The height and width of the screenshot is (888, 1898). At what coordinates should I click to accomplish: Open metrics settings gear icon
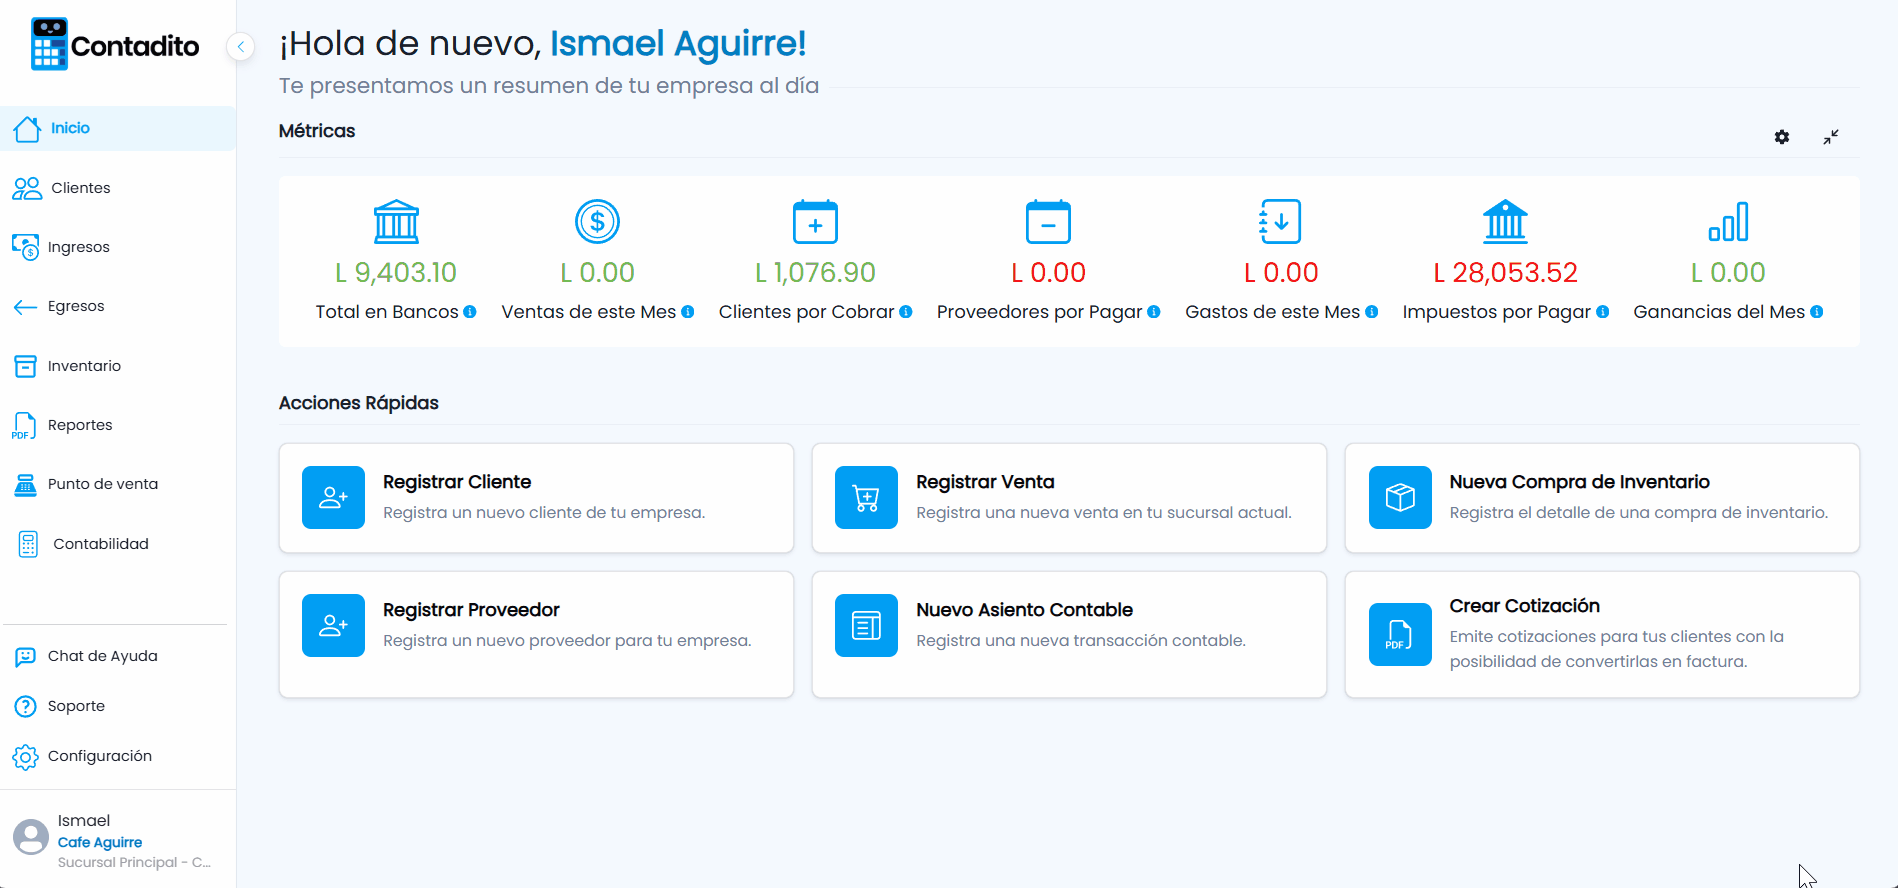[x=1782, y=137]
